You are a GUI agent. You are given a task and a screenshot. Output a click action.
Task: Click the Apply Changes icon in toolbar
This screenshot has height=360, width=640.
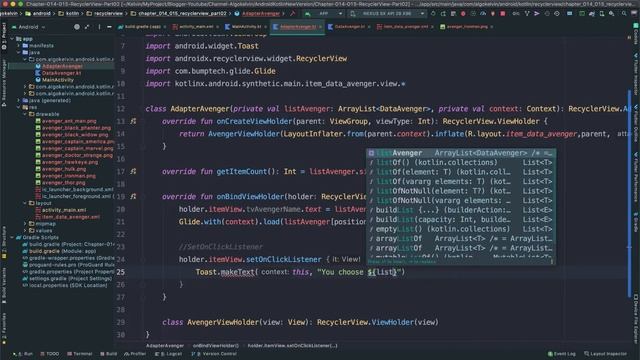tap(443, 13)
